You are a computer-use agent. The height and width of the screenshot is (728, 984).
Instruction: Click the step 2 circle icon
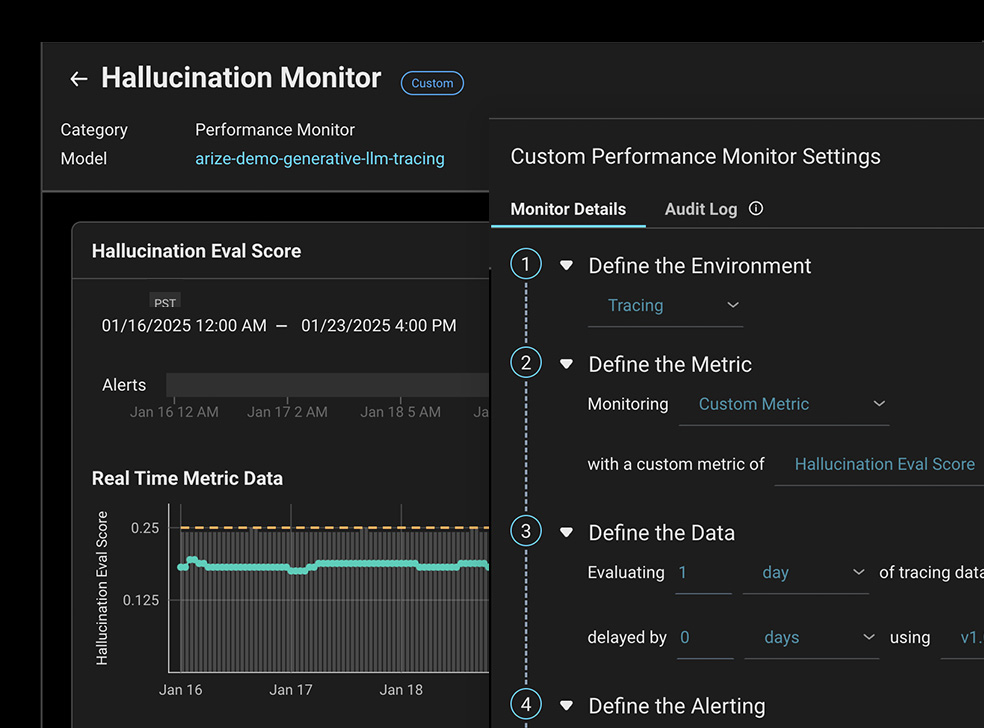click(x=526, y=363)
